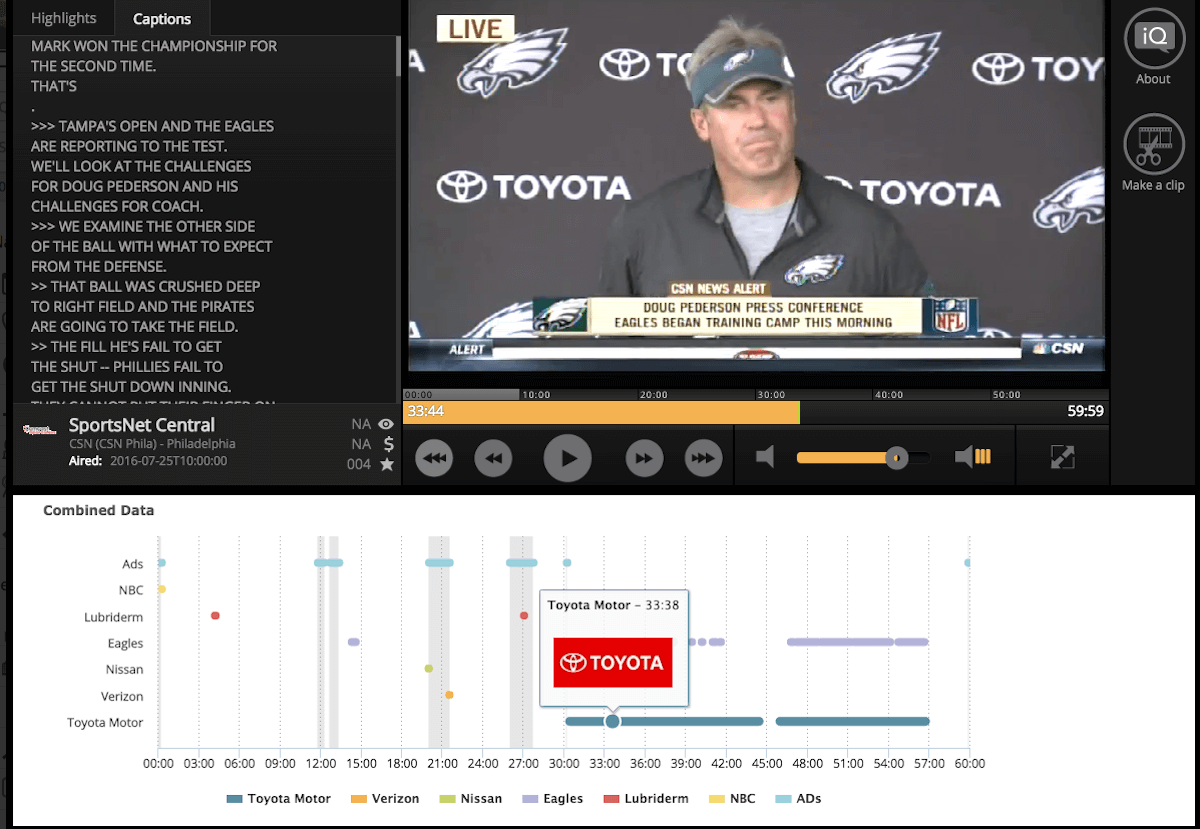The width and height of the screenshot is (1200, 829).
Task: Click the Toyota Motor y-axis label
Action: 105,722
